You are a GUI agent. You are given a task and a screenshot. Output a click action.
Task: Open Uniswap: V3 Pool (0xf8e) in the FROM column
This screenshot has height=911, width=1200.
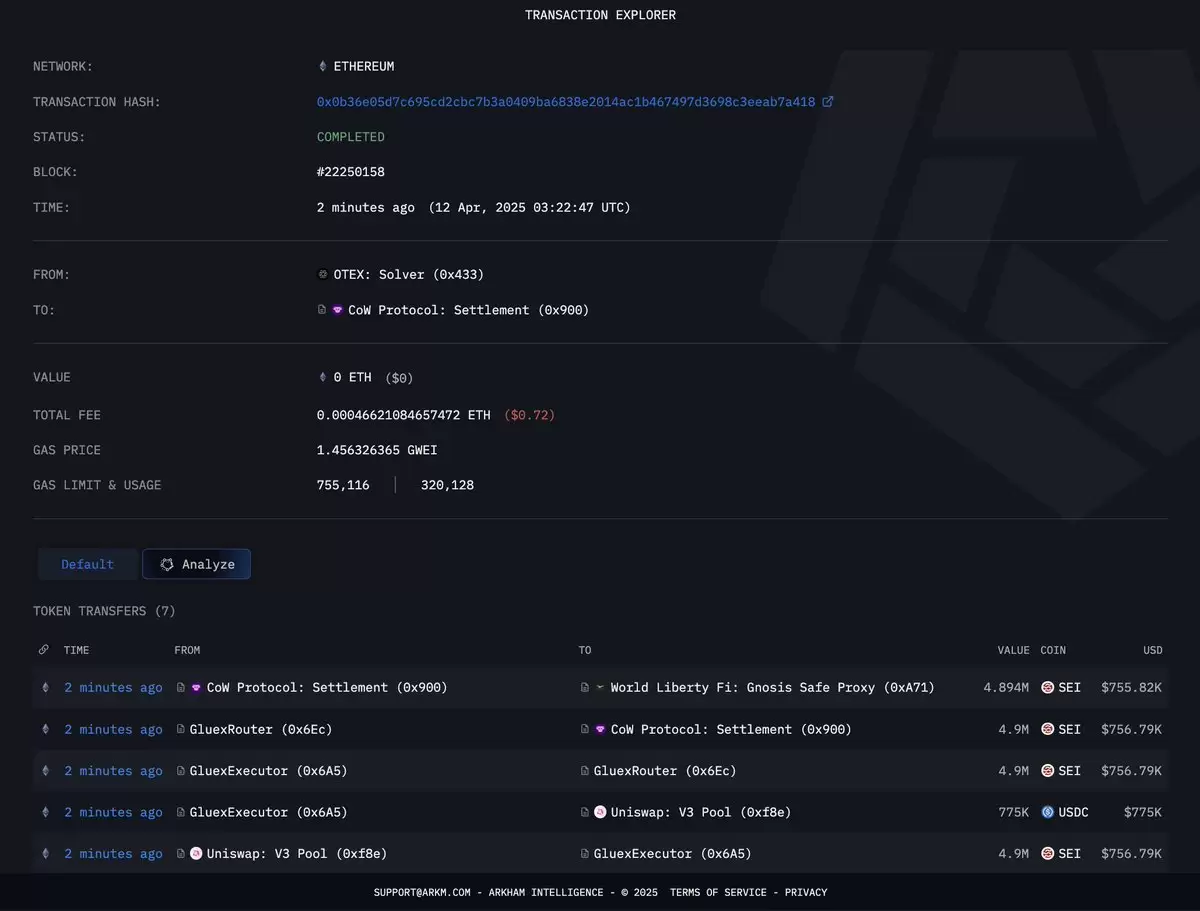[x=297, y=854]
